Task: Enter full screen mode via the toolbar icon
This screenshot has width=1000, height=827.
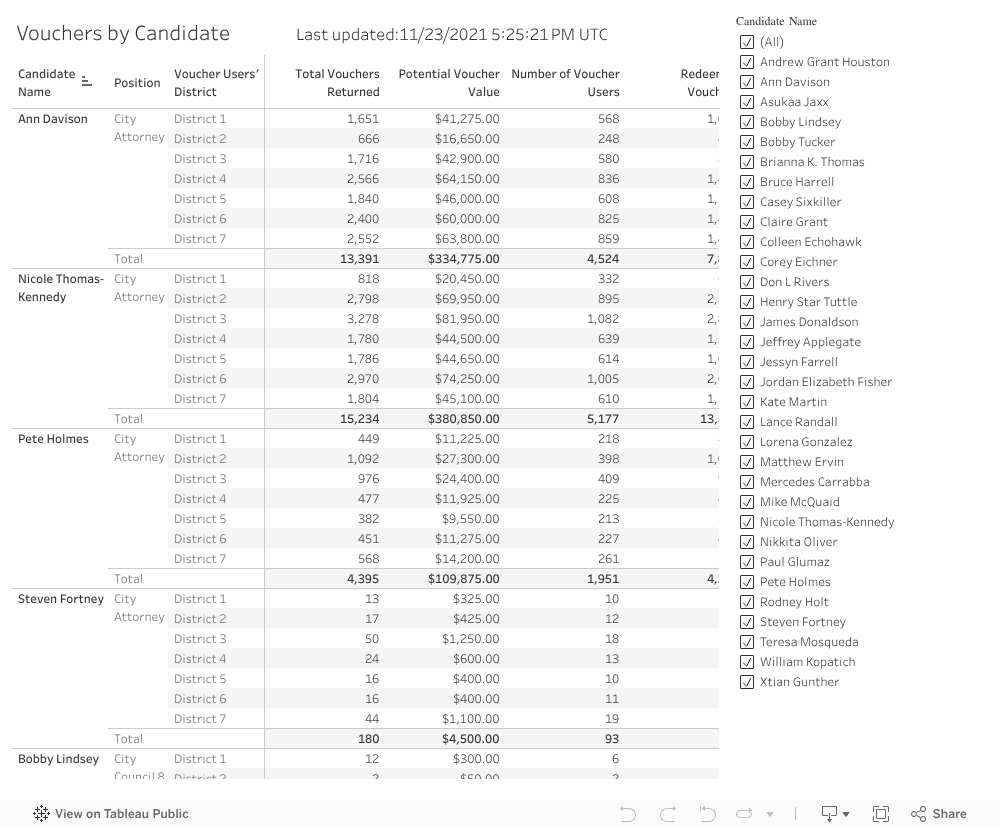Action: (x=881, y=813)
